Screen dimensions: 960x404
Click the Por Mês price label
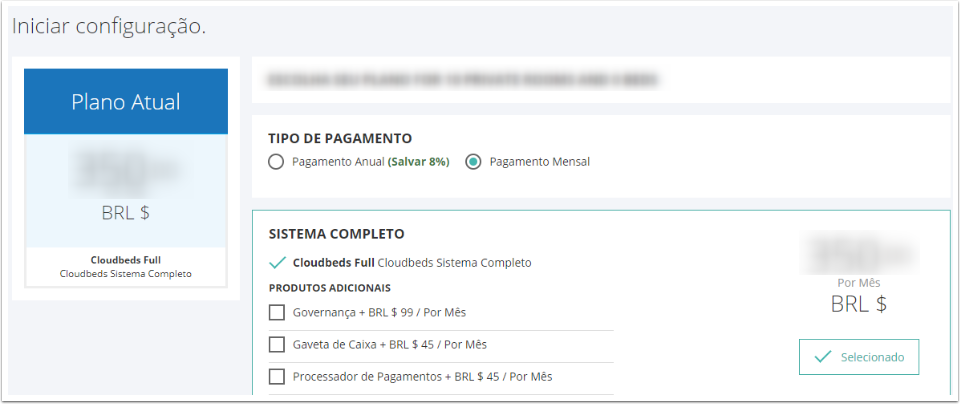pos(858,283)
